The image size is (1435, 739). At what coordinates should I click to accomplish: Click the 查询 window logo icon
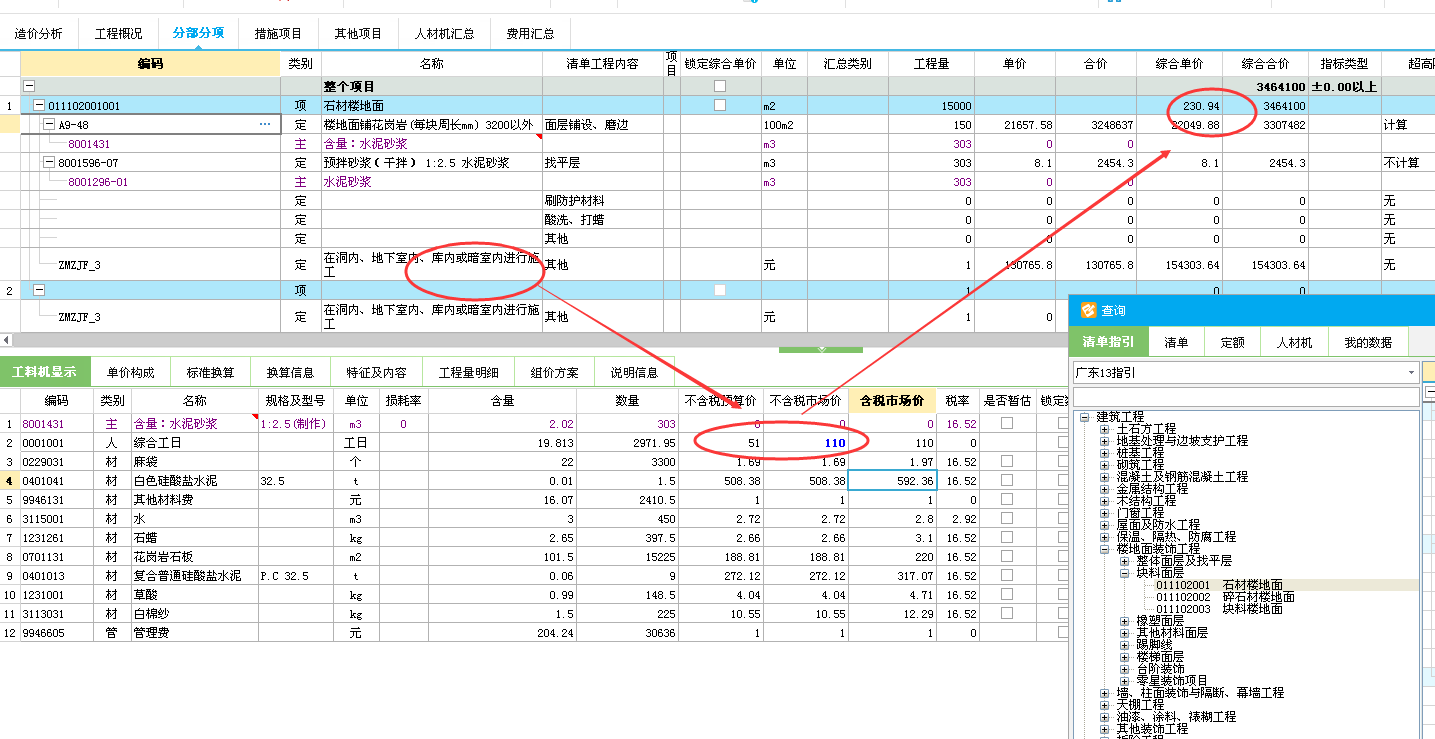coord(1089,310)
